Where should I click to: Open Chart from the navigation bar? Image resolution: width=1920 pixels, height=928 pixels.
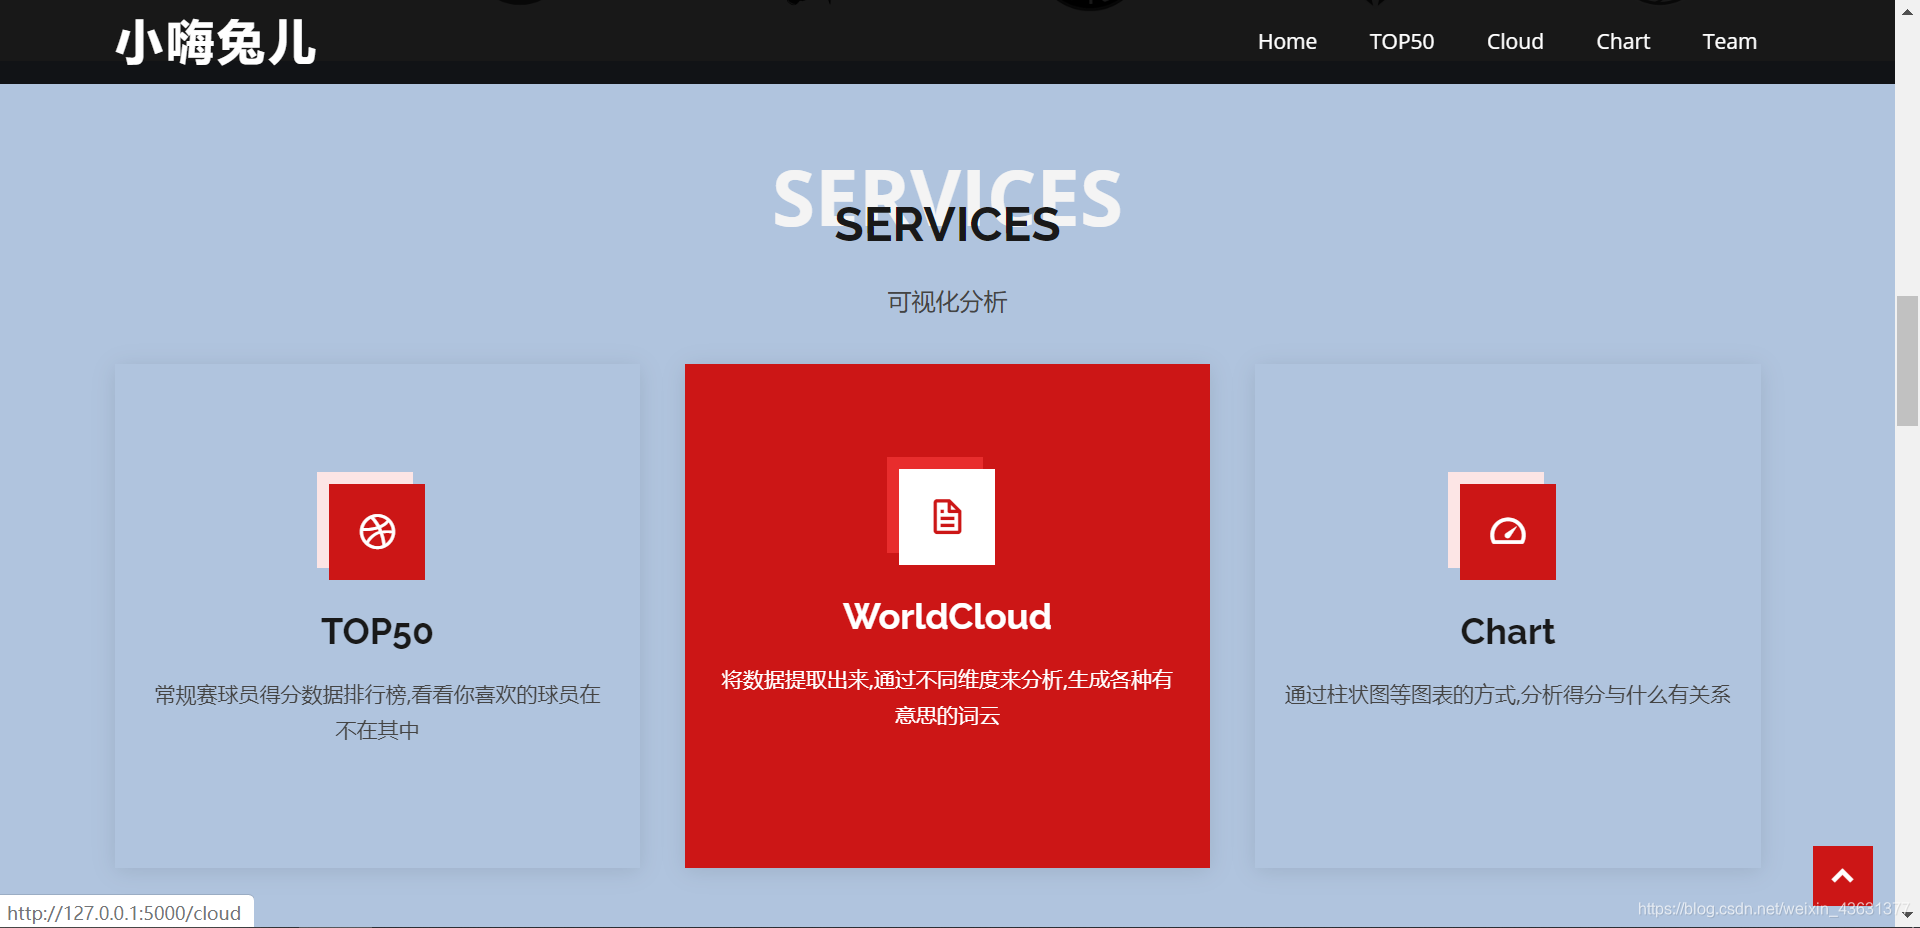[1623, 41]
